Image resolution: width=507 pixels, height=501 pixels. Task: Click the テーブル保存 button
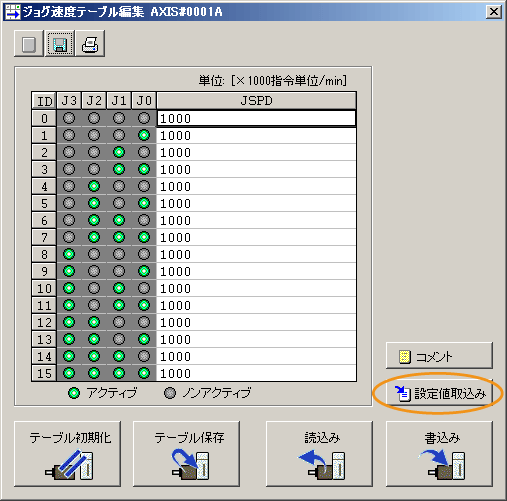pyautogui.click(x=186, y=454)
